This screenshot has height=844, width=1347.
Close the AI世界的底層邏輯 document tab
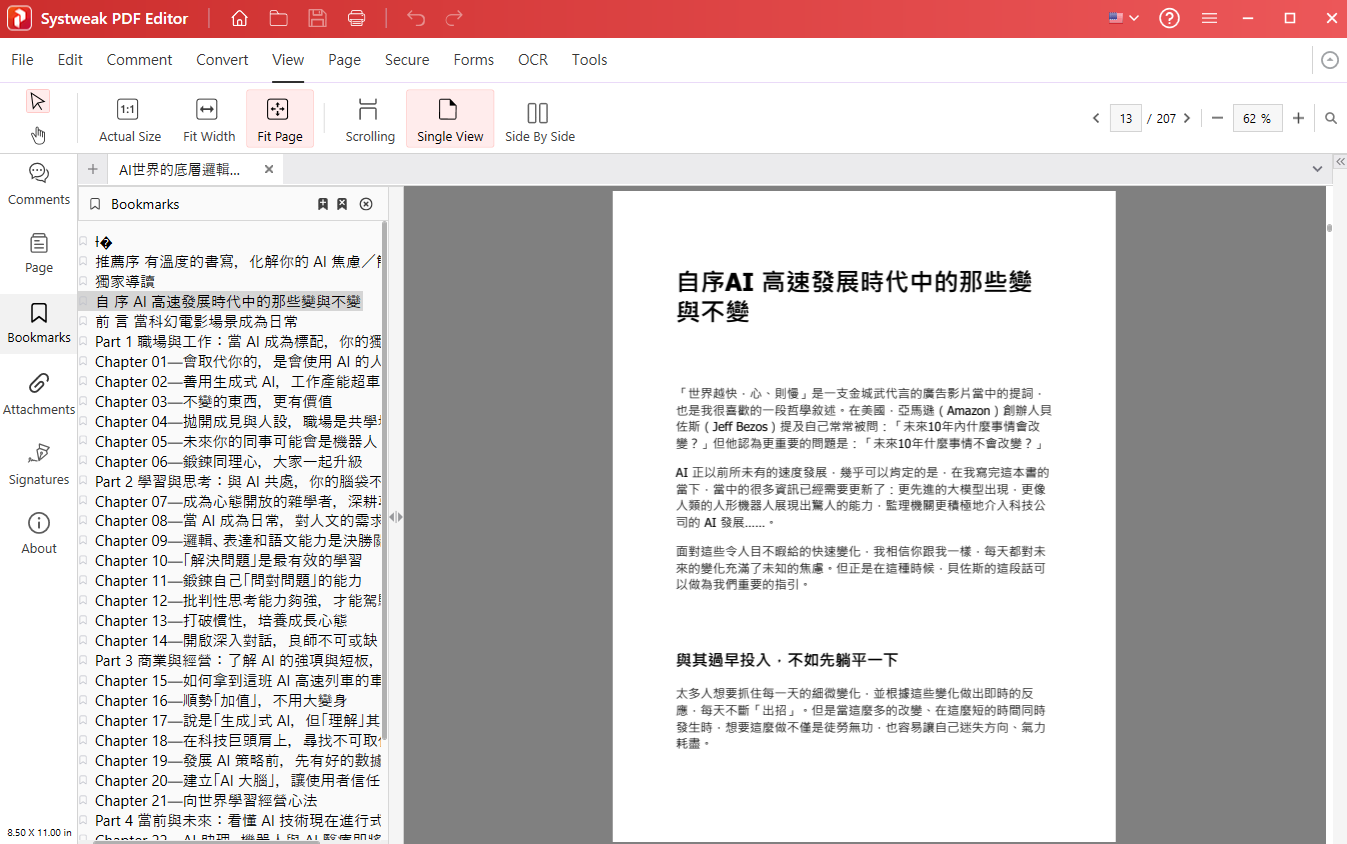269,169
